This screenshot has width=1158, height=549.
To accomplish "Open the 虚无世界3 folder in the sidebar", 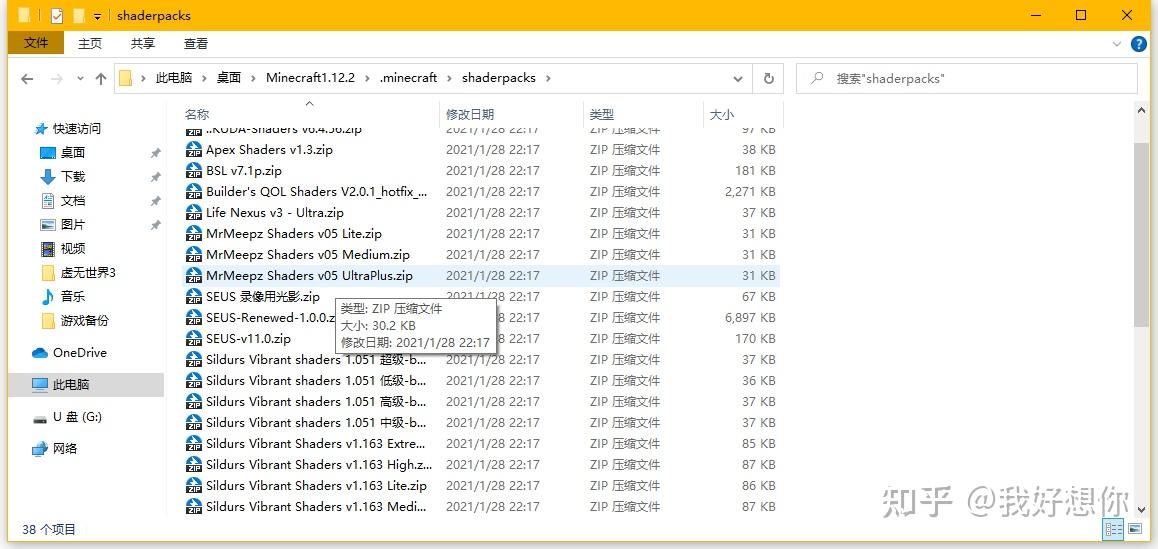I will (x=88, y=273).
